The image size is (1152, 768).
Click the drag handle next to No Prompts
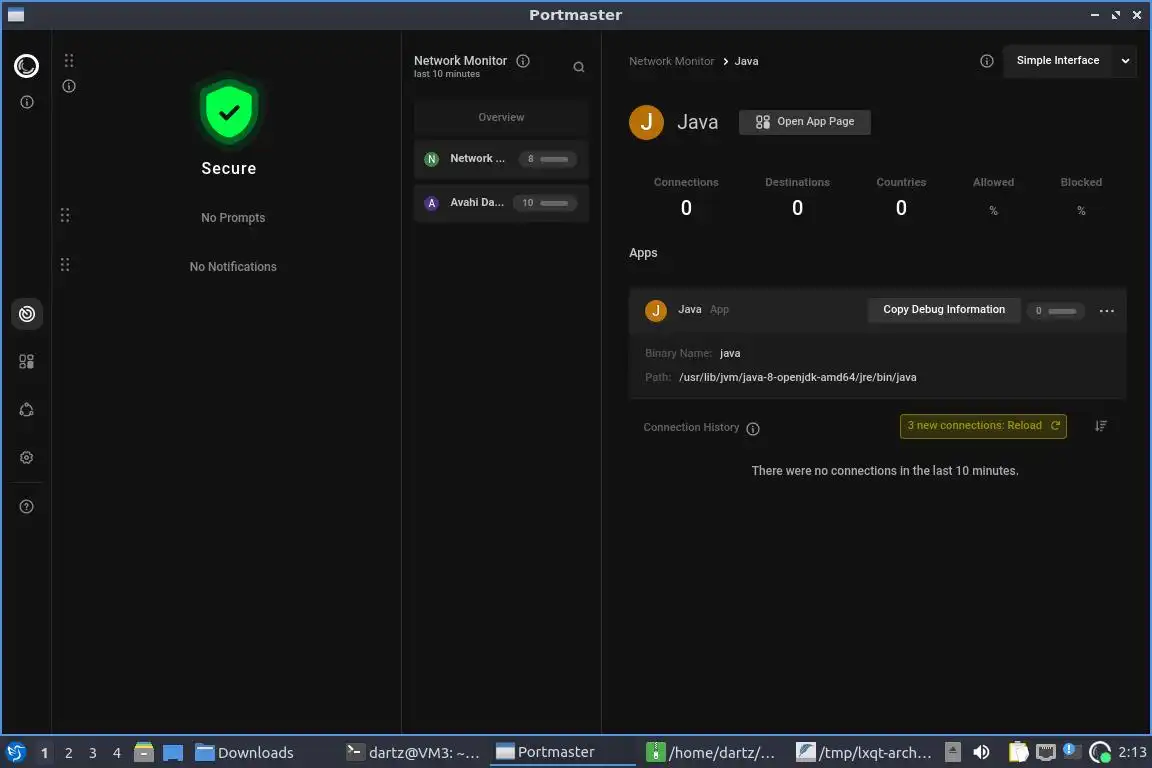65,215
